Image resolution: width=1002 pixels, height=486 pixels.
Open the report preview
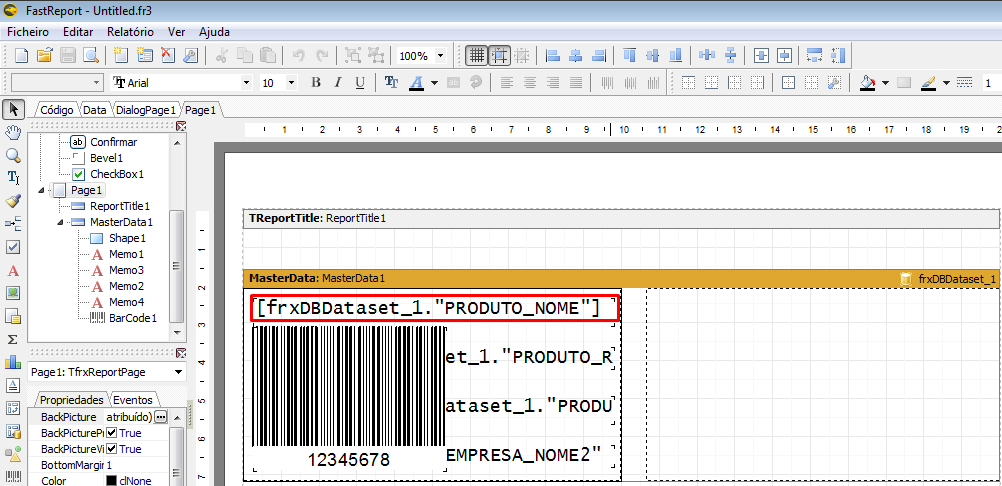click(x=91, y=56)
